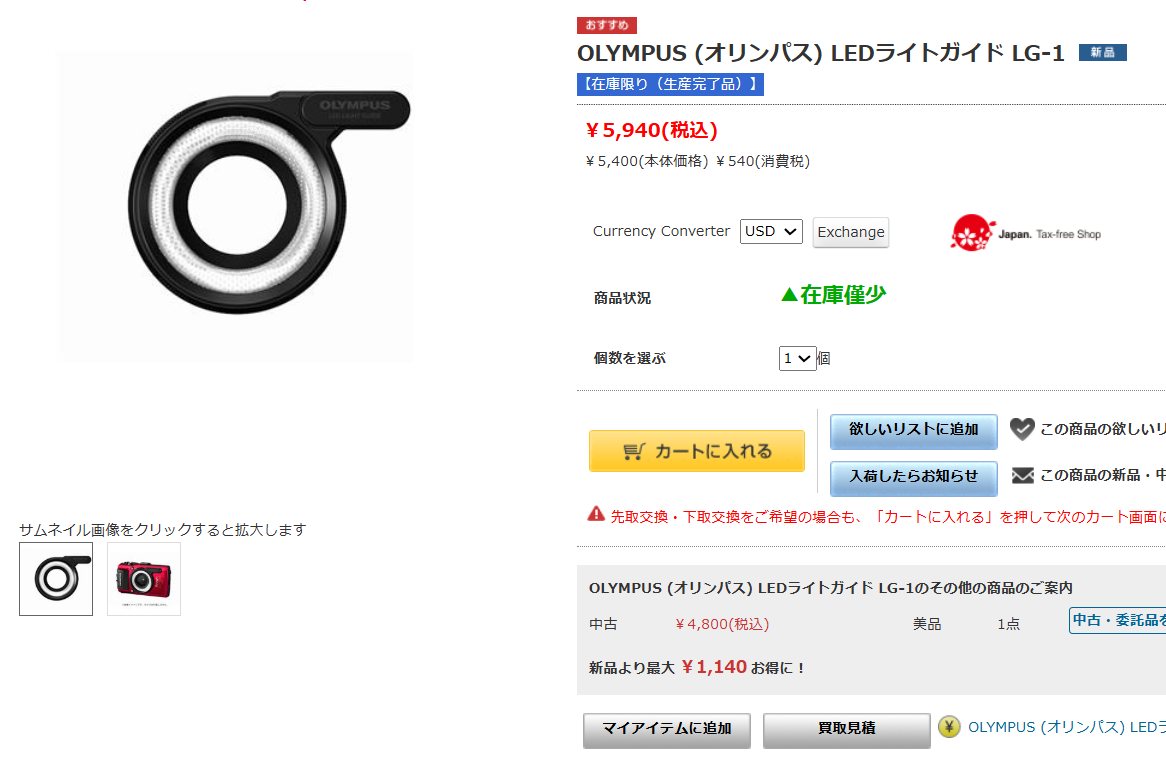Click the yen coin icon

[x=949, y=727]
